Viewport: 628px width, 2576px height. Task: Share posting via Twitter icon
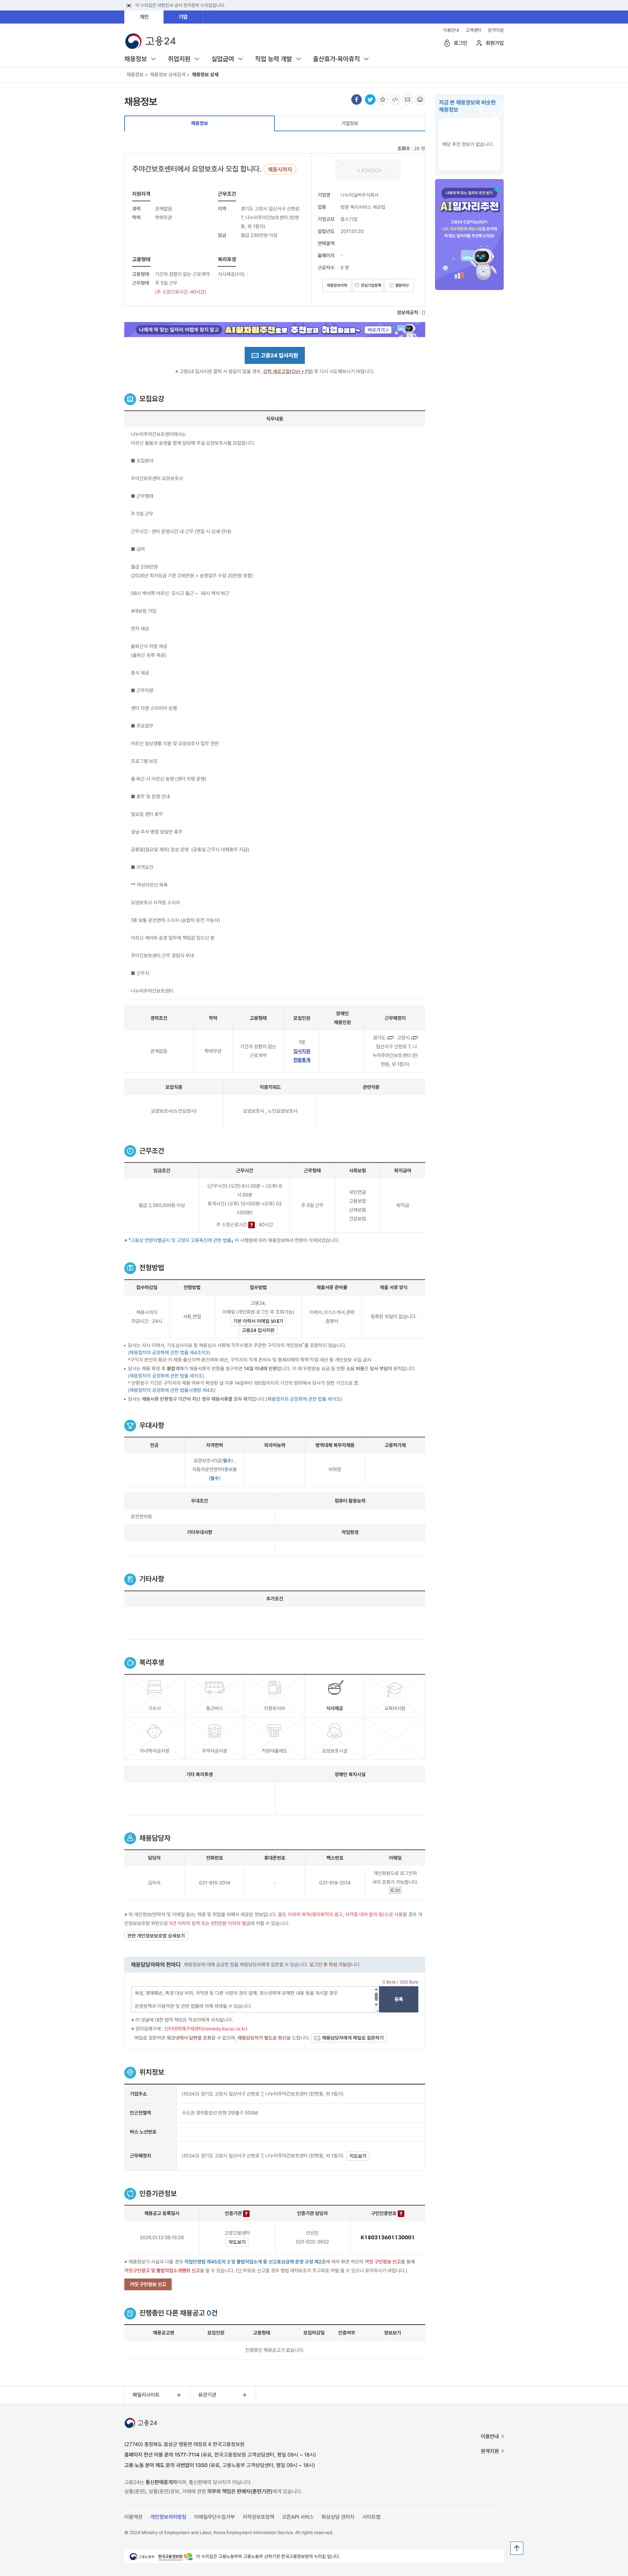(370, 100)
